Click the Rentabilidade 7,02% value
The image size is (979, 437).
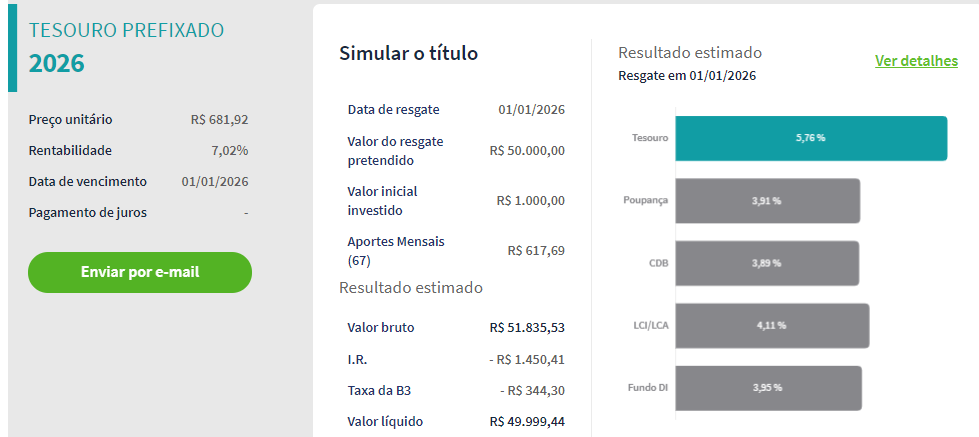click(229, 151)
